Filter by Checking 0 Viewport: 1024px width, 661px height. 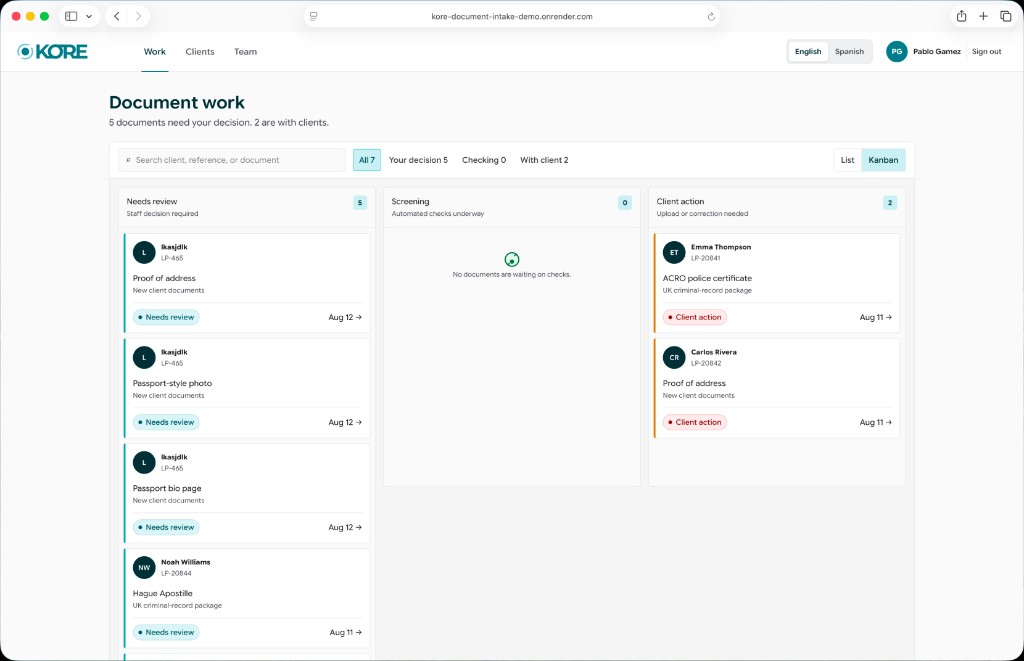(x=484, y=160)
